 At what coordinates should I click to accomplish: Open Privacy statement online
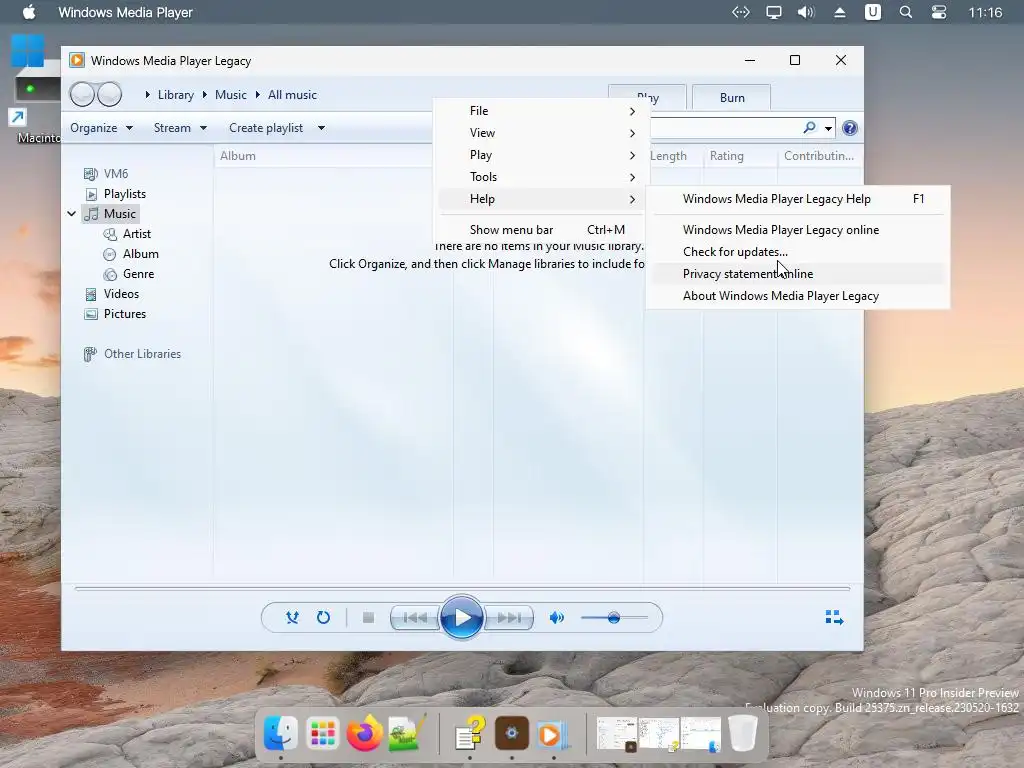point(797,274)
